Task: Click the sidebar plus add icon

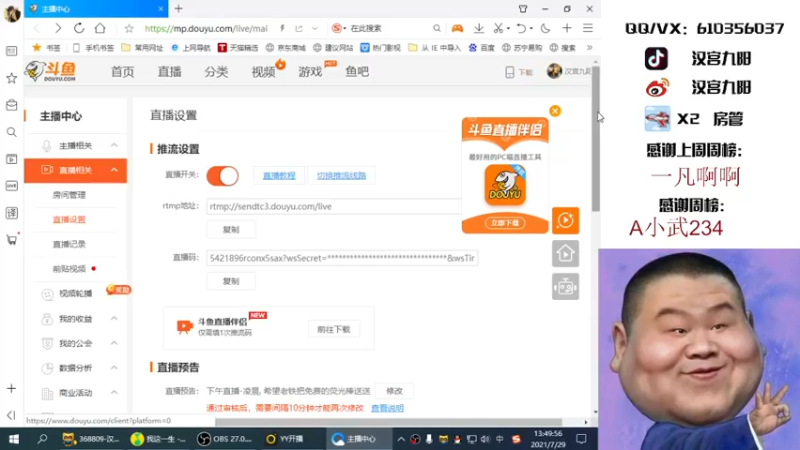Action: click(11, 388)
